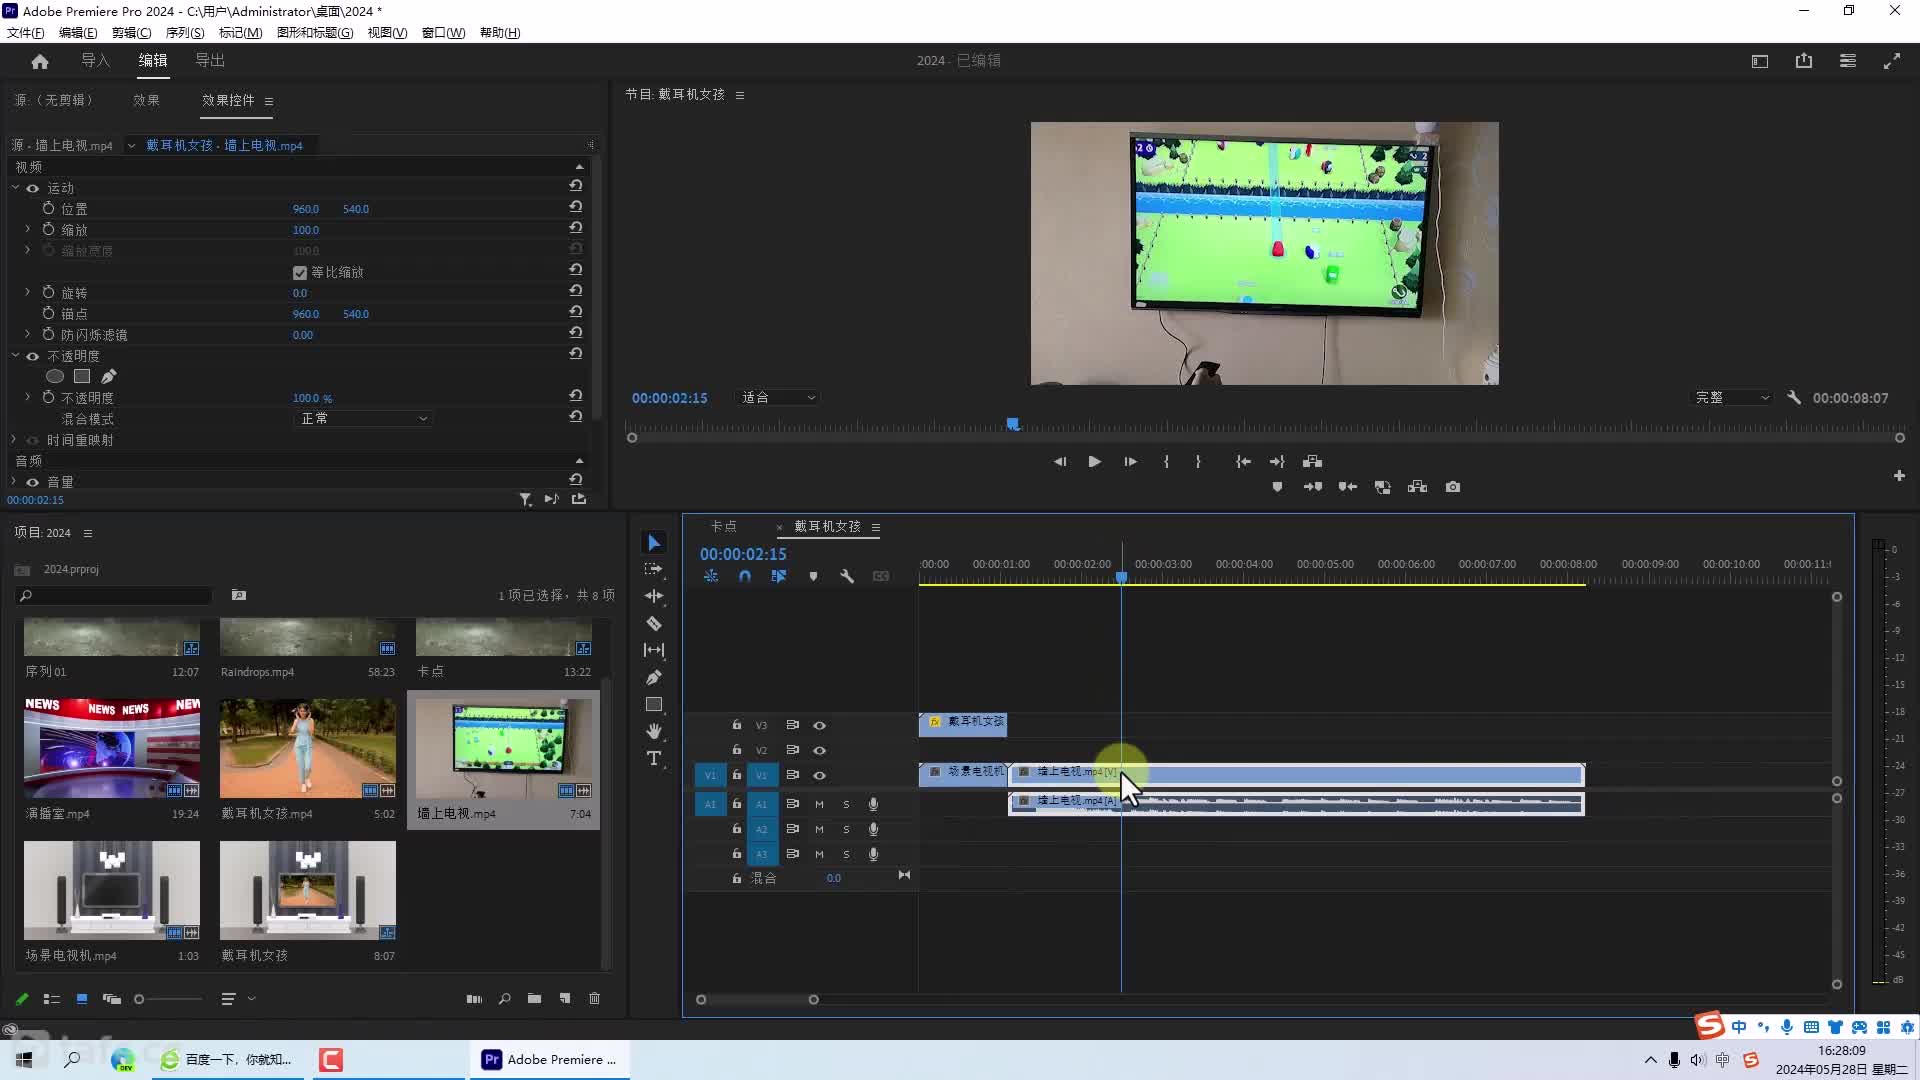Toggle linked selection in timeline

coord(779,576)
